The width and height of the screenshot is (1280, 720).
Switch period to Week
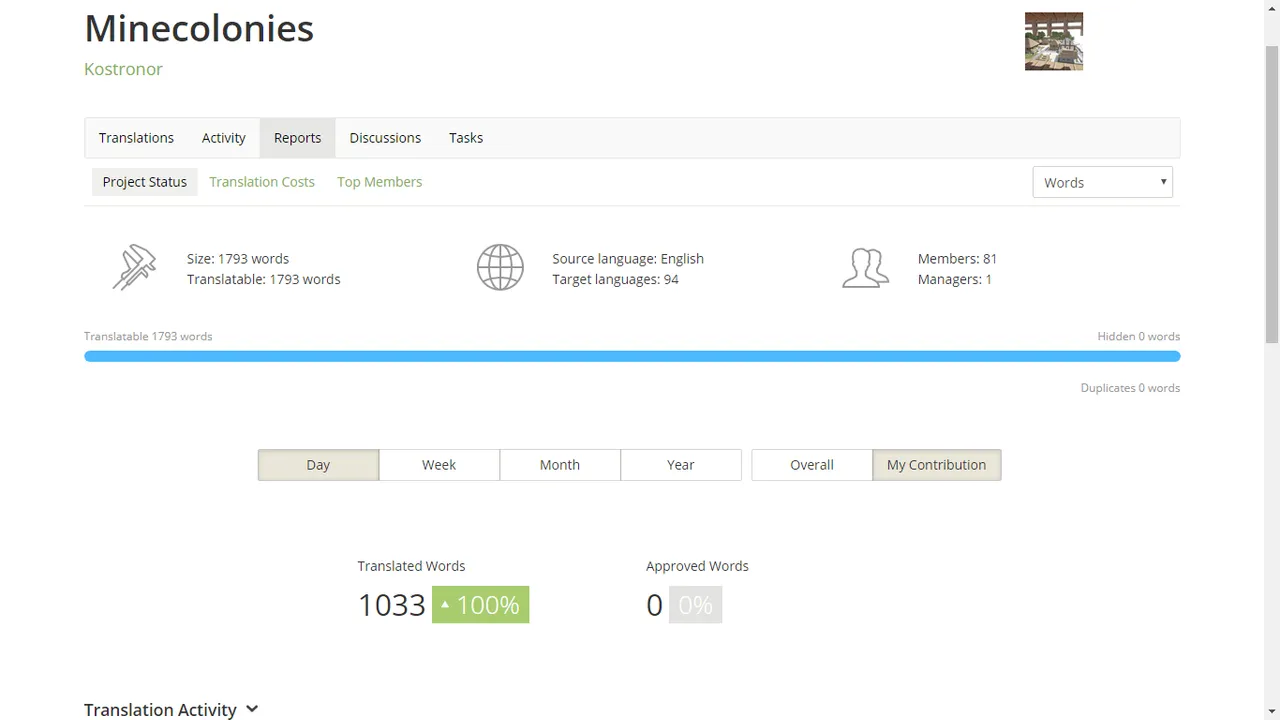(439, 465)
